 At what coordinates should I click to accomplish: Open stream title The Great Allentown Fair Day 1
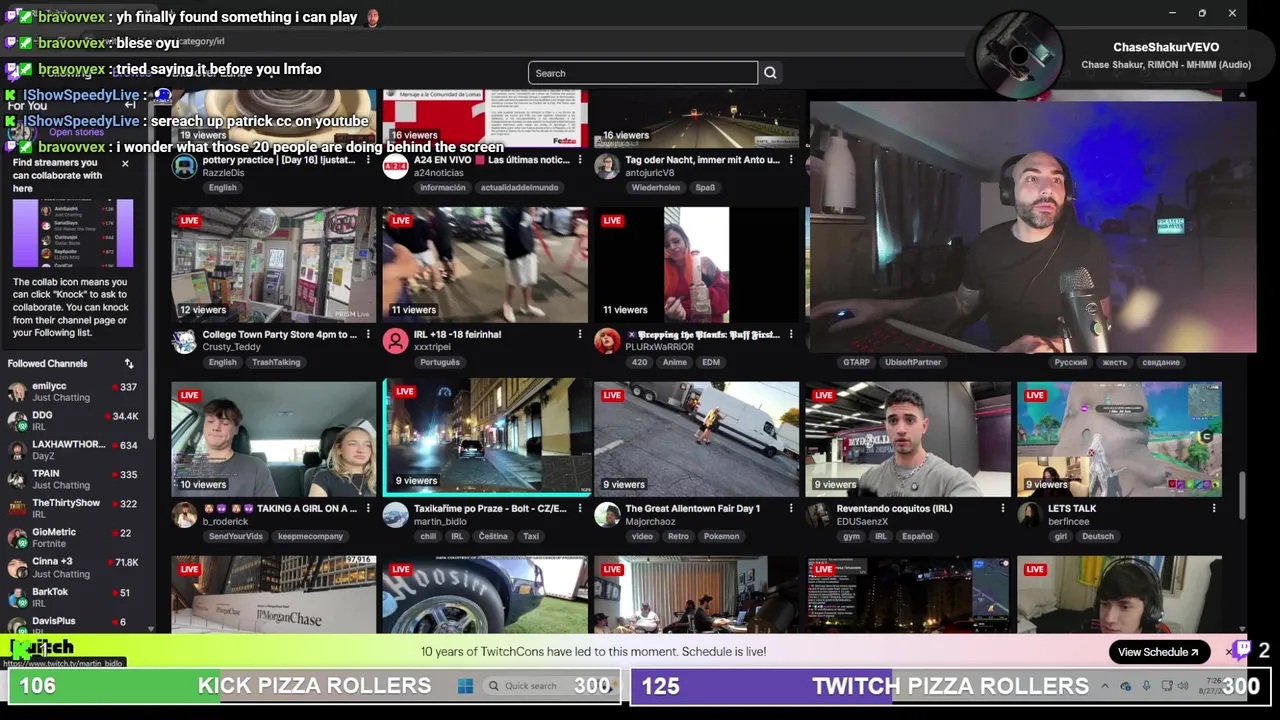tap(692, 509)
